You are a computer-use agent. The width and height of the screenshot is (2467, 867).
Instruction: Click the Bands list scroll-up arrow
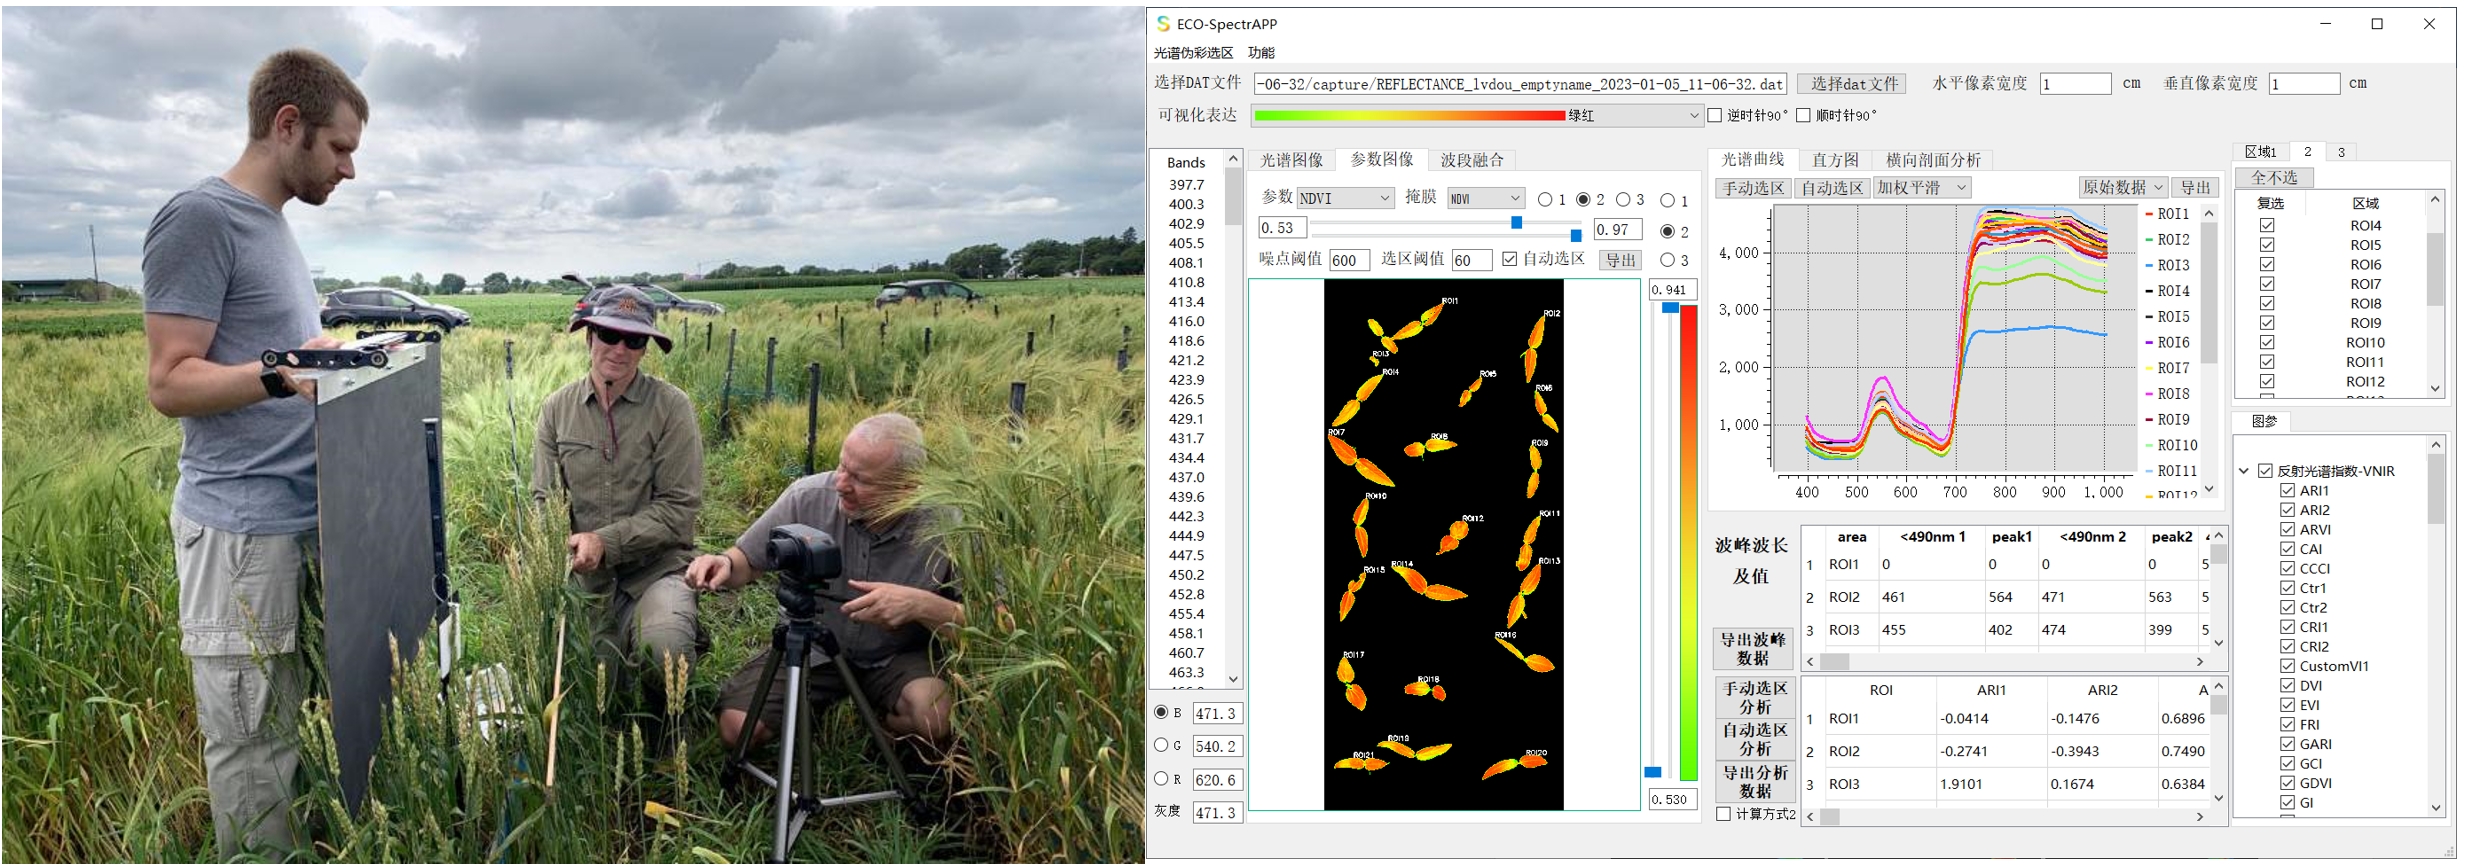click(x=1233, y=159)
